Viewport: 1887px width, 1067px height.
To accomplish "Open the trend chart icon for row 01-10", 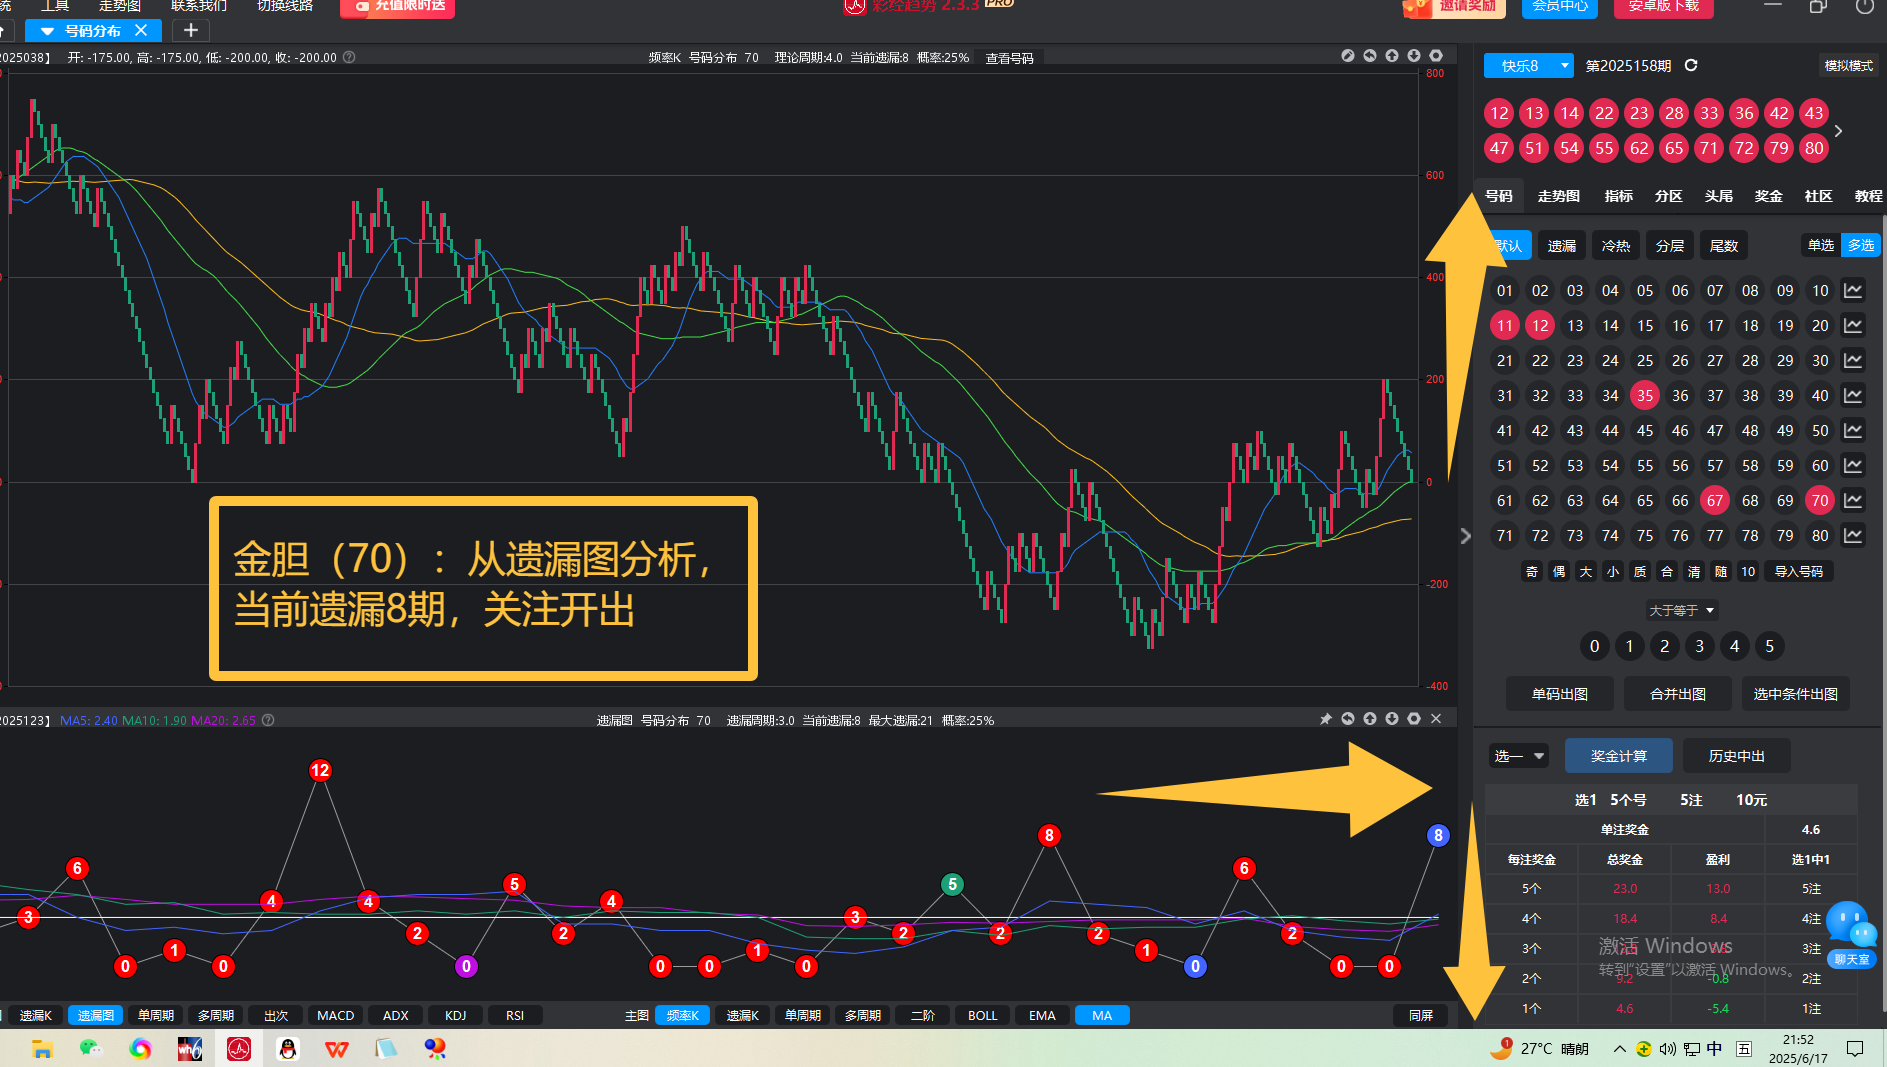I will (1853, 290).
